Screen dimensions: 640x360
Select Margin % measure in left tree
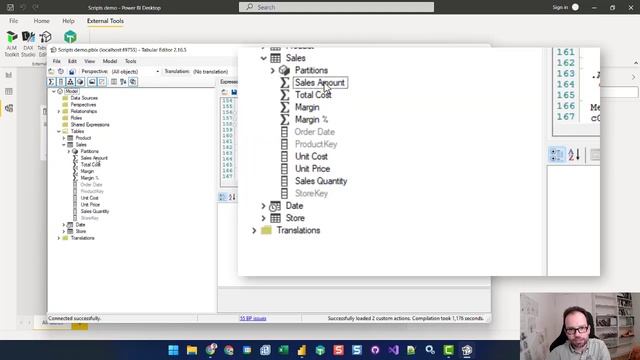(89, 178)
